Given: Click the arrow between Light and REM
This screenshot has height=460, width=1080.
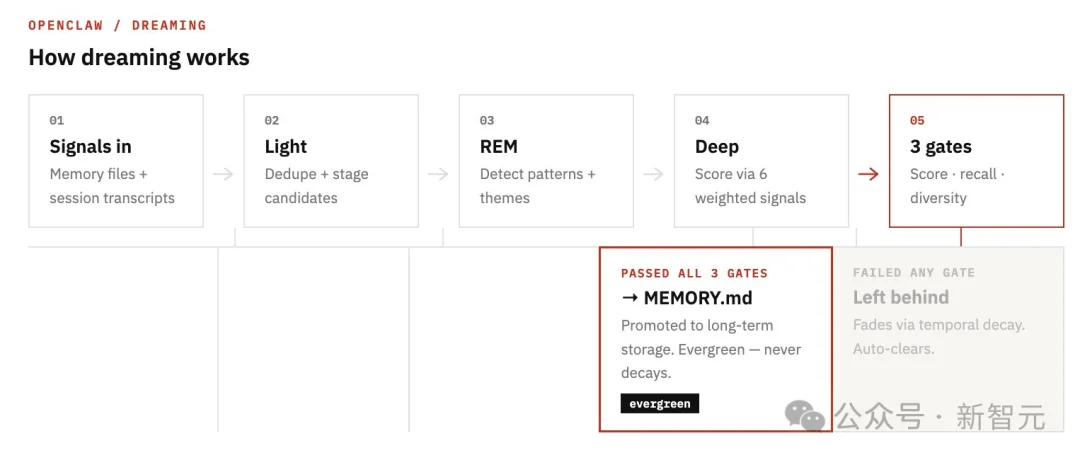Looking at the screenshot, I should 438,174.
